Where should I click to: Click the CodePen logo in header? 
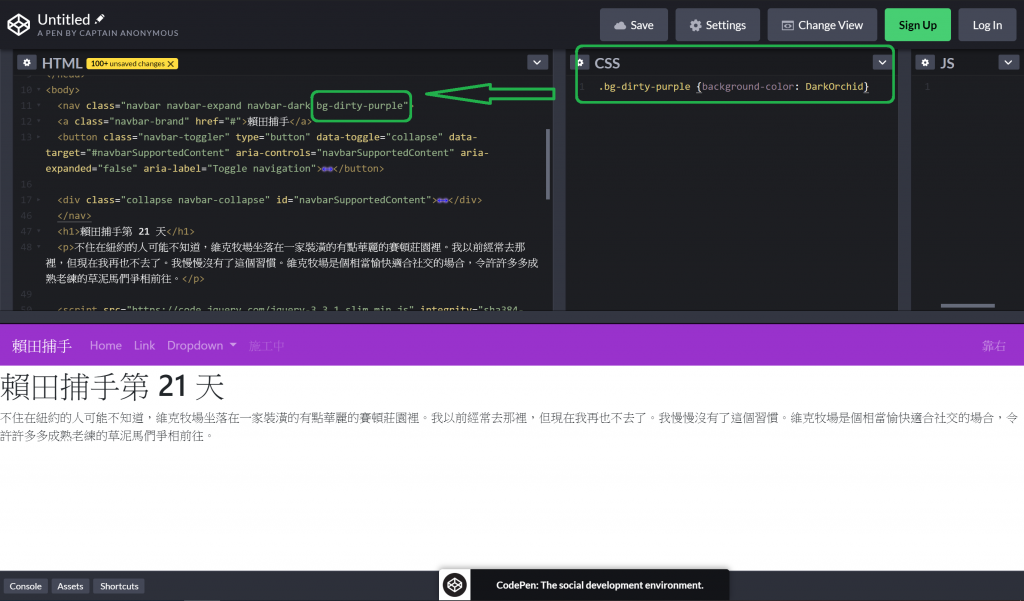pyautogui.click(x=18, y=25)
